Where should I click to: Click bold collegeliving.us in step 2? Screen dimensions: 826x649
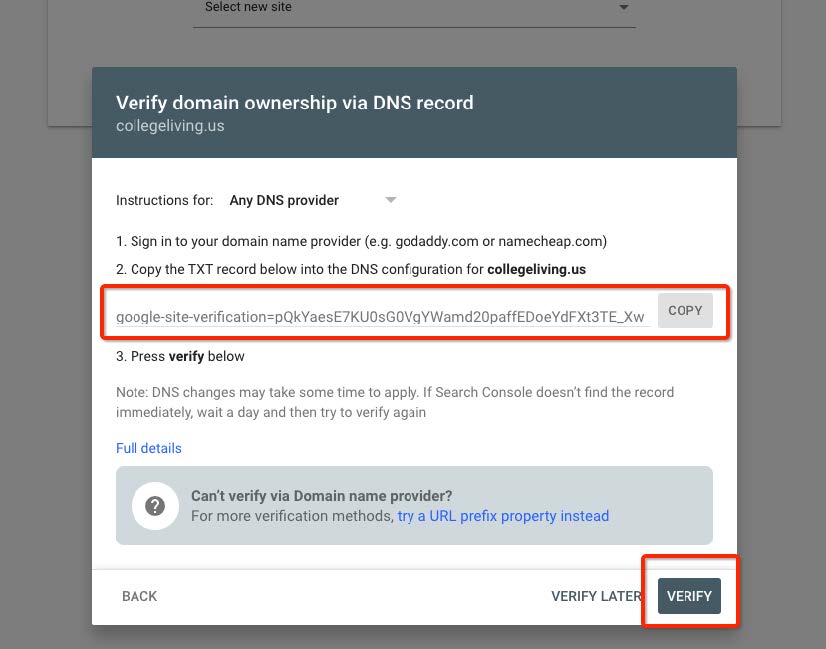tap(536, 269)
